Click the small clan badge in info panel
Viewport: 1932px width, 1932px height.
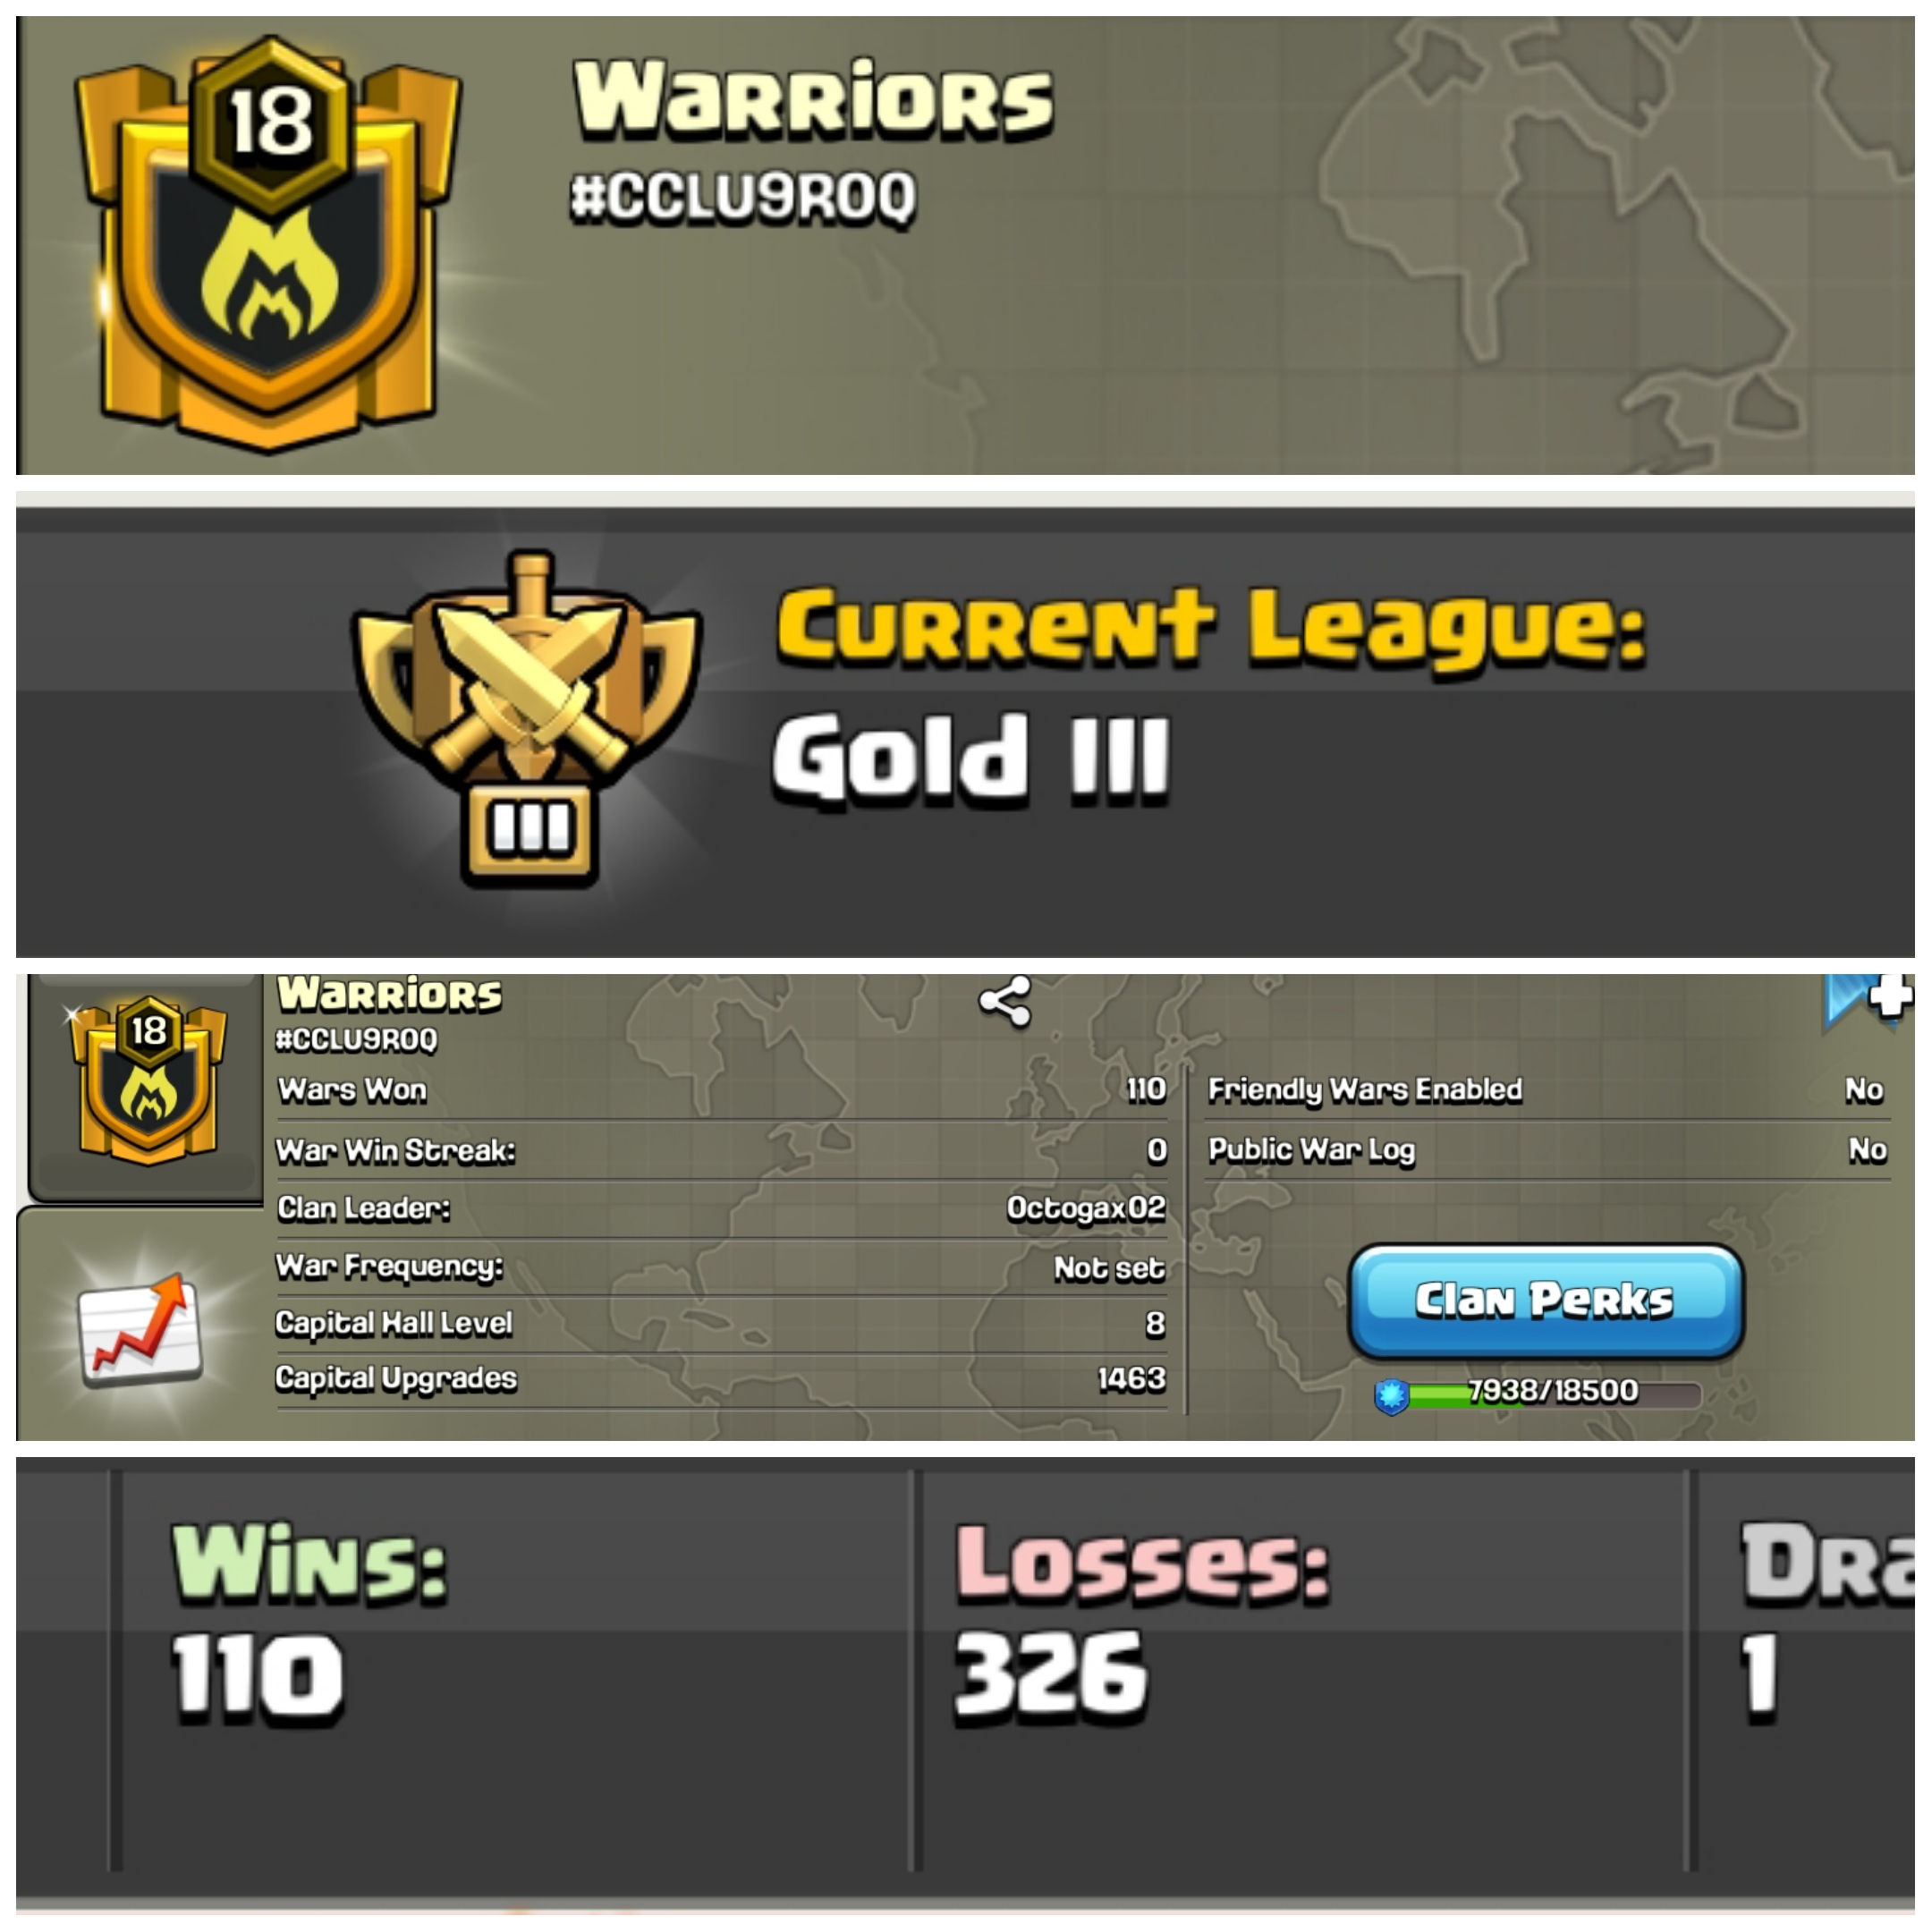[x=148, y=1081]
